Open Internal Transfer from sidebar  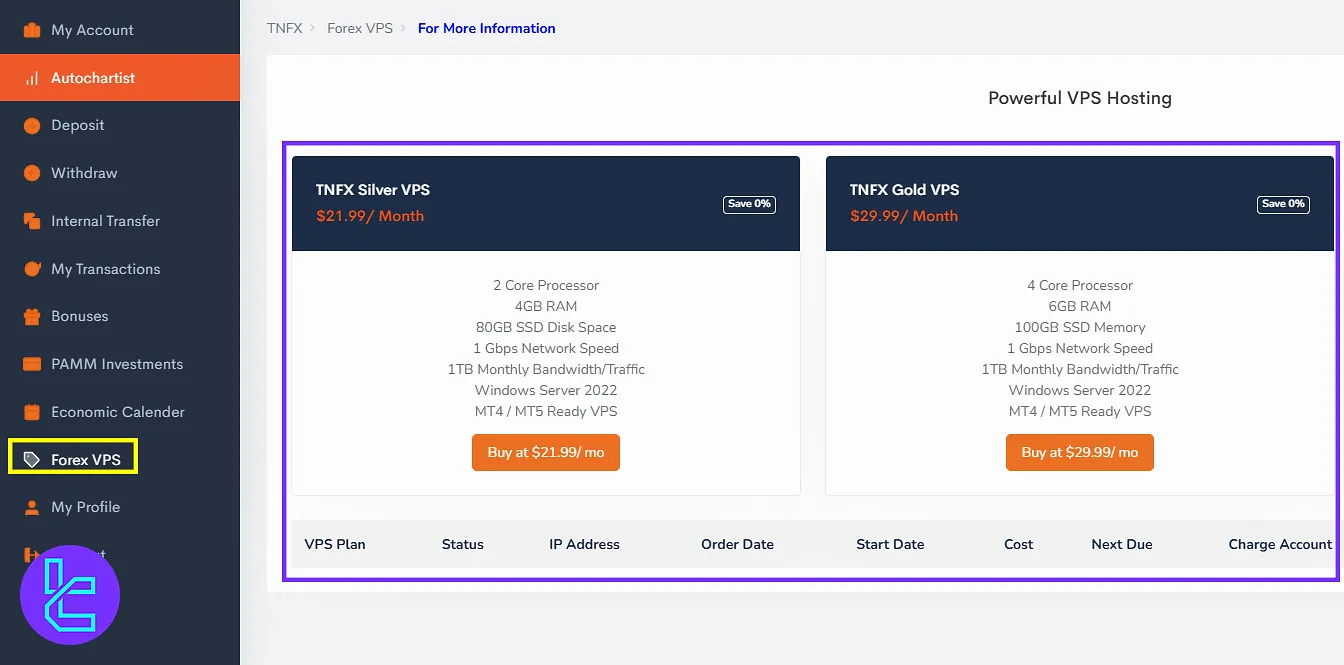tap(120, 221)
